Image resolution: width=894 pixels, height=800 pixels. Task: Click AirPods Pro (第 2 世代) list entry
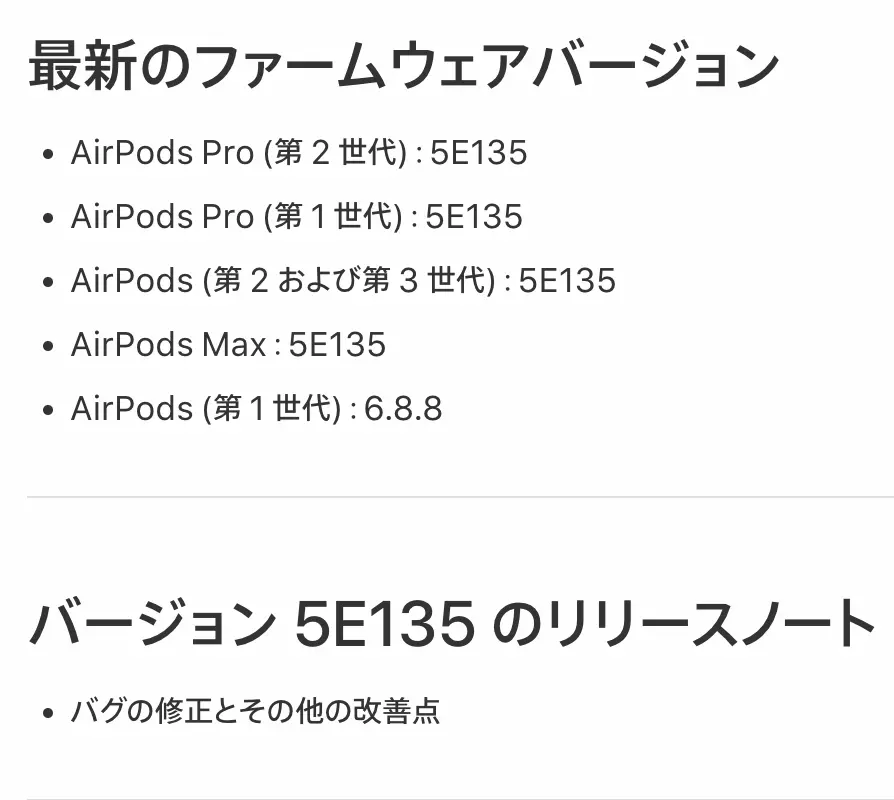tap(299, 153)
